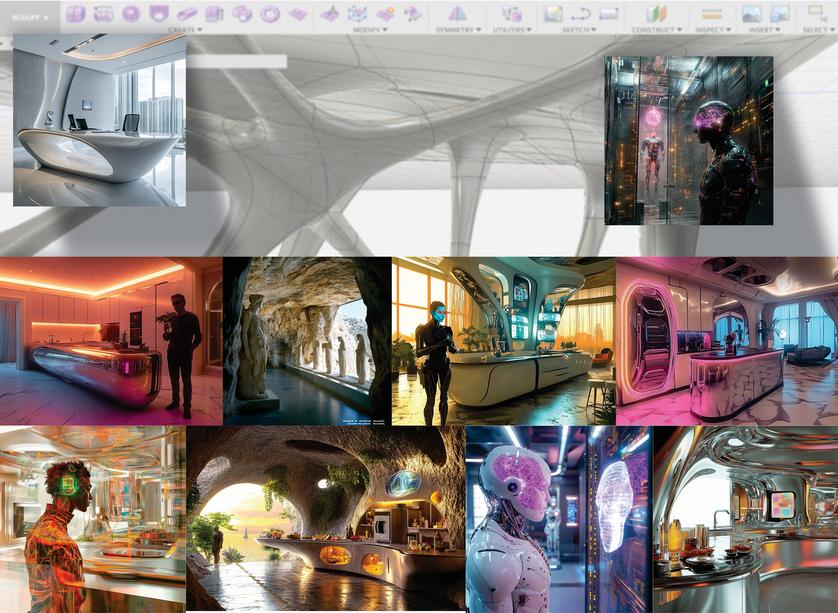Select the Box create tool icon
838x613 pixels.
pyautogui.click(x=75, y=13)
